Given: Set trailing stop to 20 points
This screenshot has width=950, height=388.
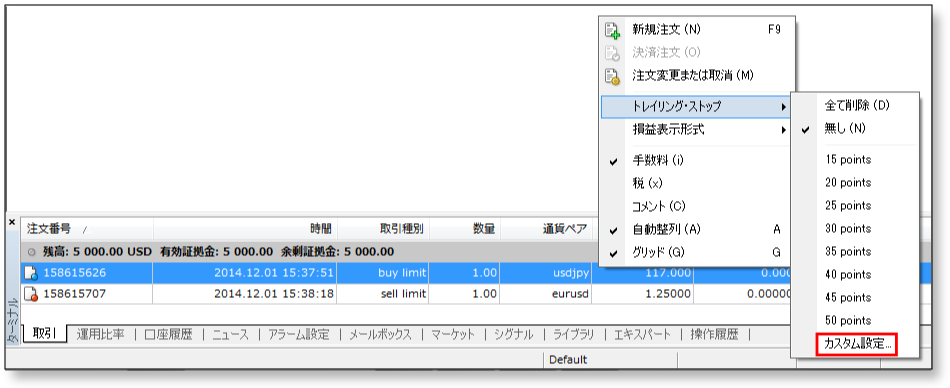Looking at the screenshot, I should point(855,183).
